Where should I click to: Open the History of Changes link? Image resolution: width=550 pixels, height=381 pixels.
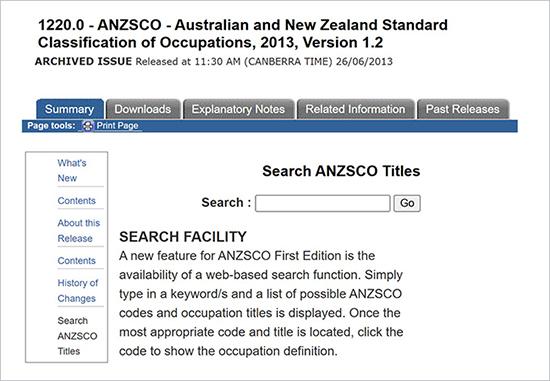pyautogui.click(x=78, y=290)
